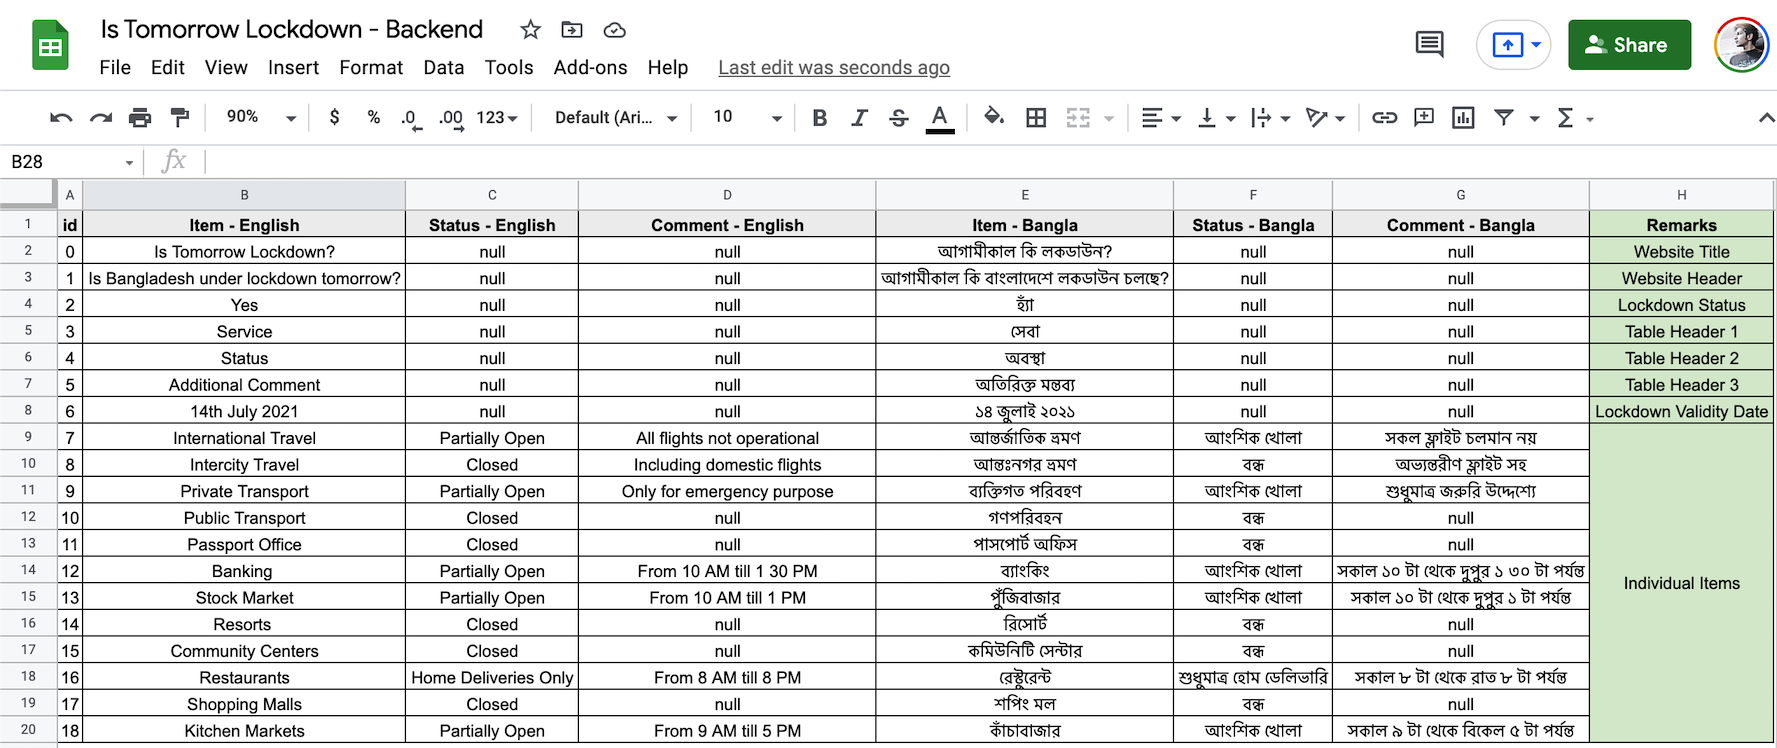Open the Sheets home icon
Viewport: 1777px width, 748px height.
50,45
